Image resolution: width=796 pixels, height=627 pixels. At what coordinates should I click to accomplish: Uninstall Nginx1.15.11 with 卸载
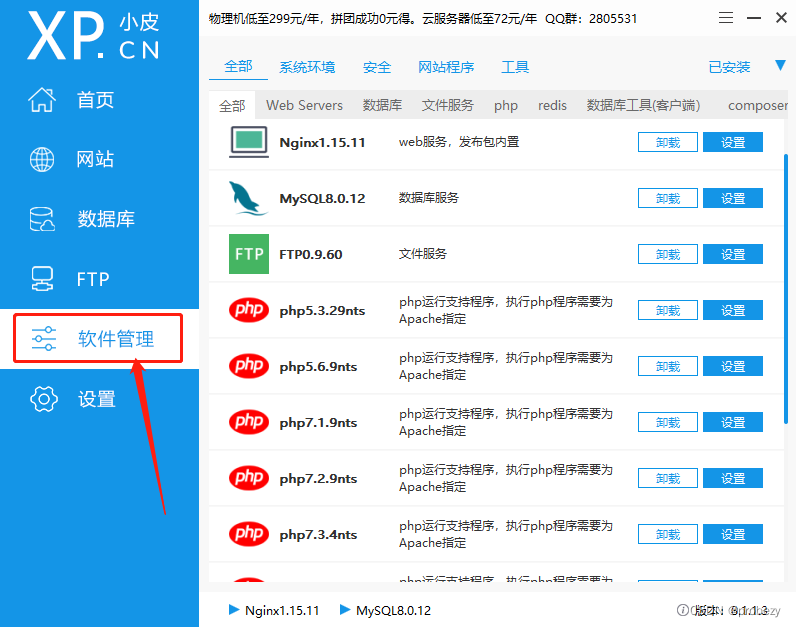pyautogui.click(x=668, y=142)
